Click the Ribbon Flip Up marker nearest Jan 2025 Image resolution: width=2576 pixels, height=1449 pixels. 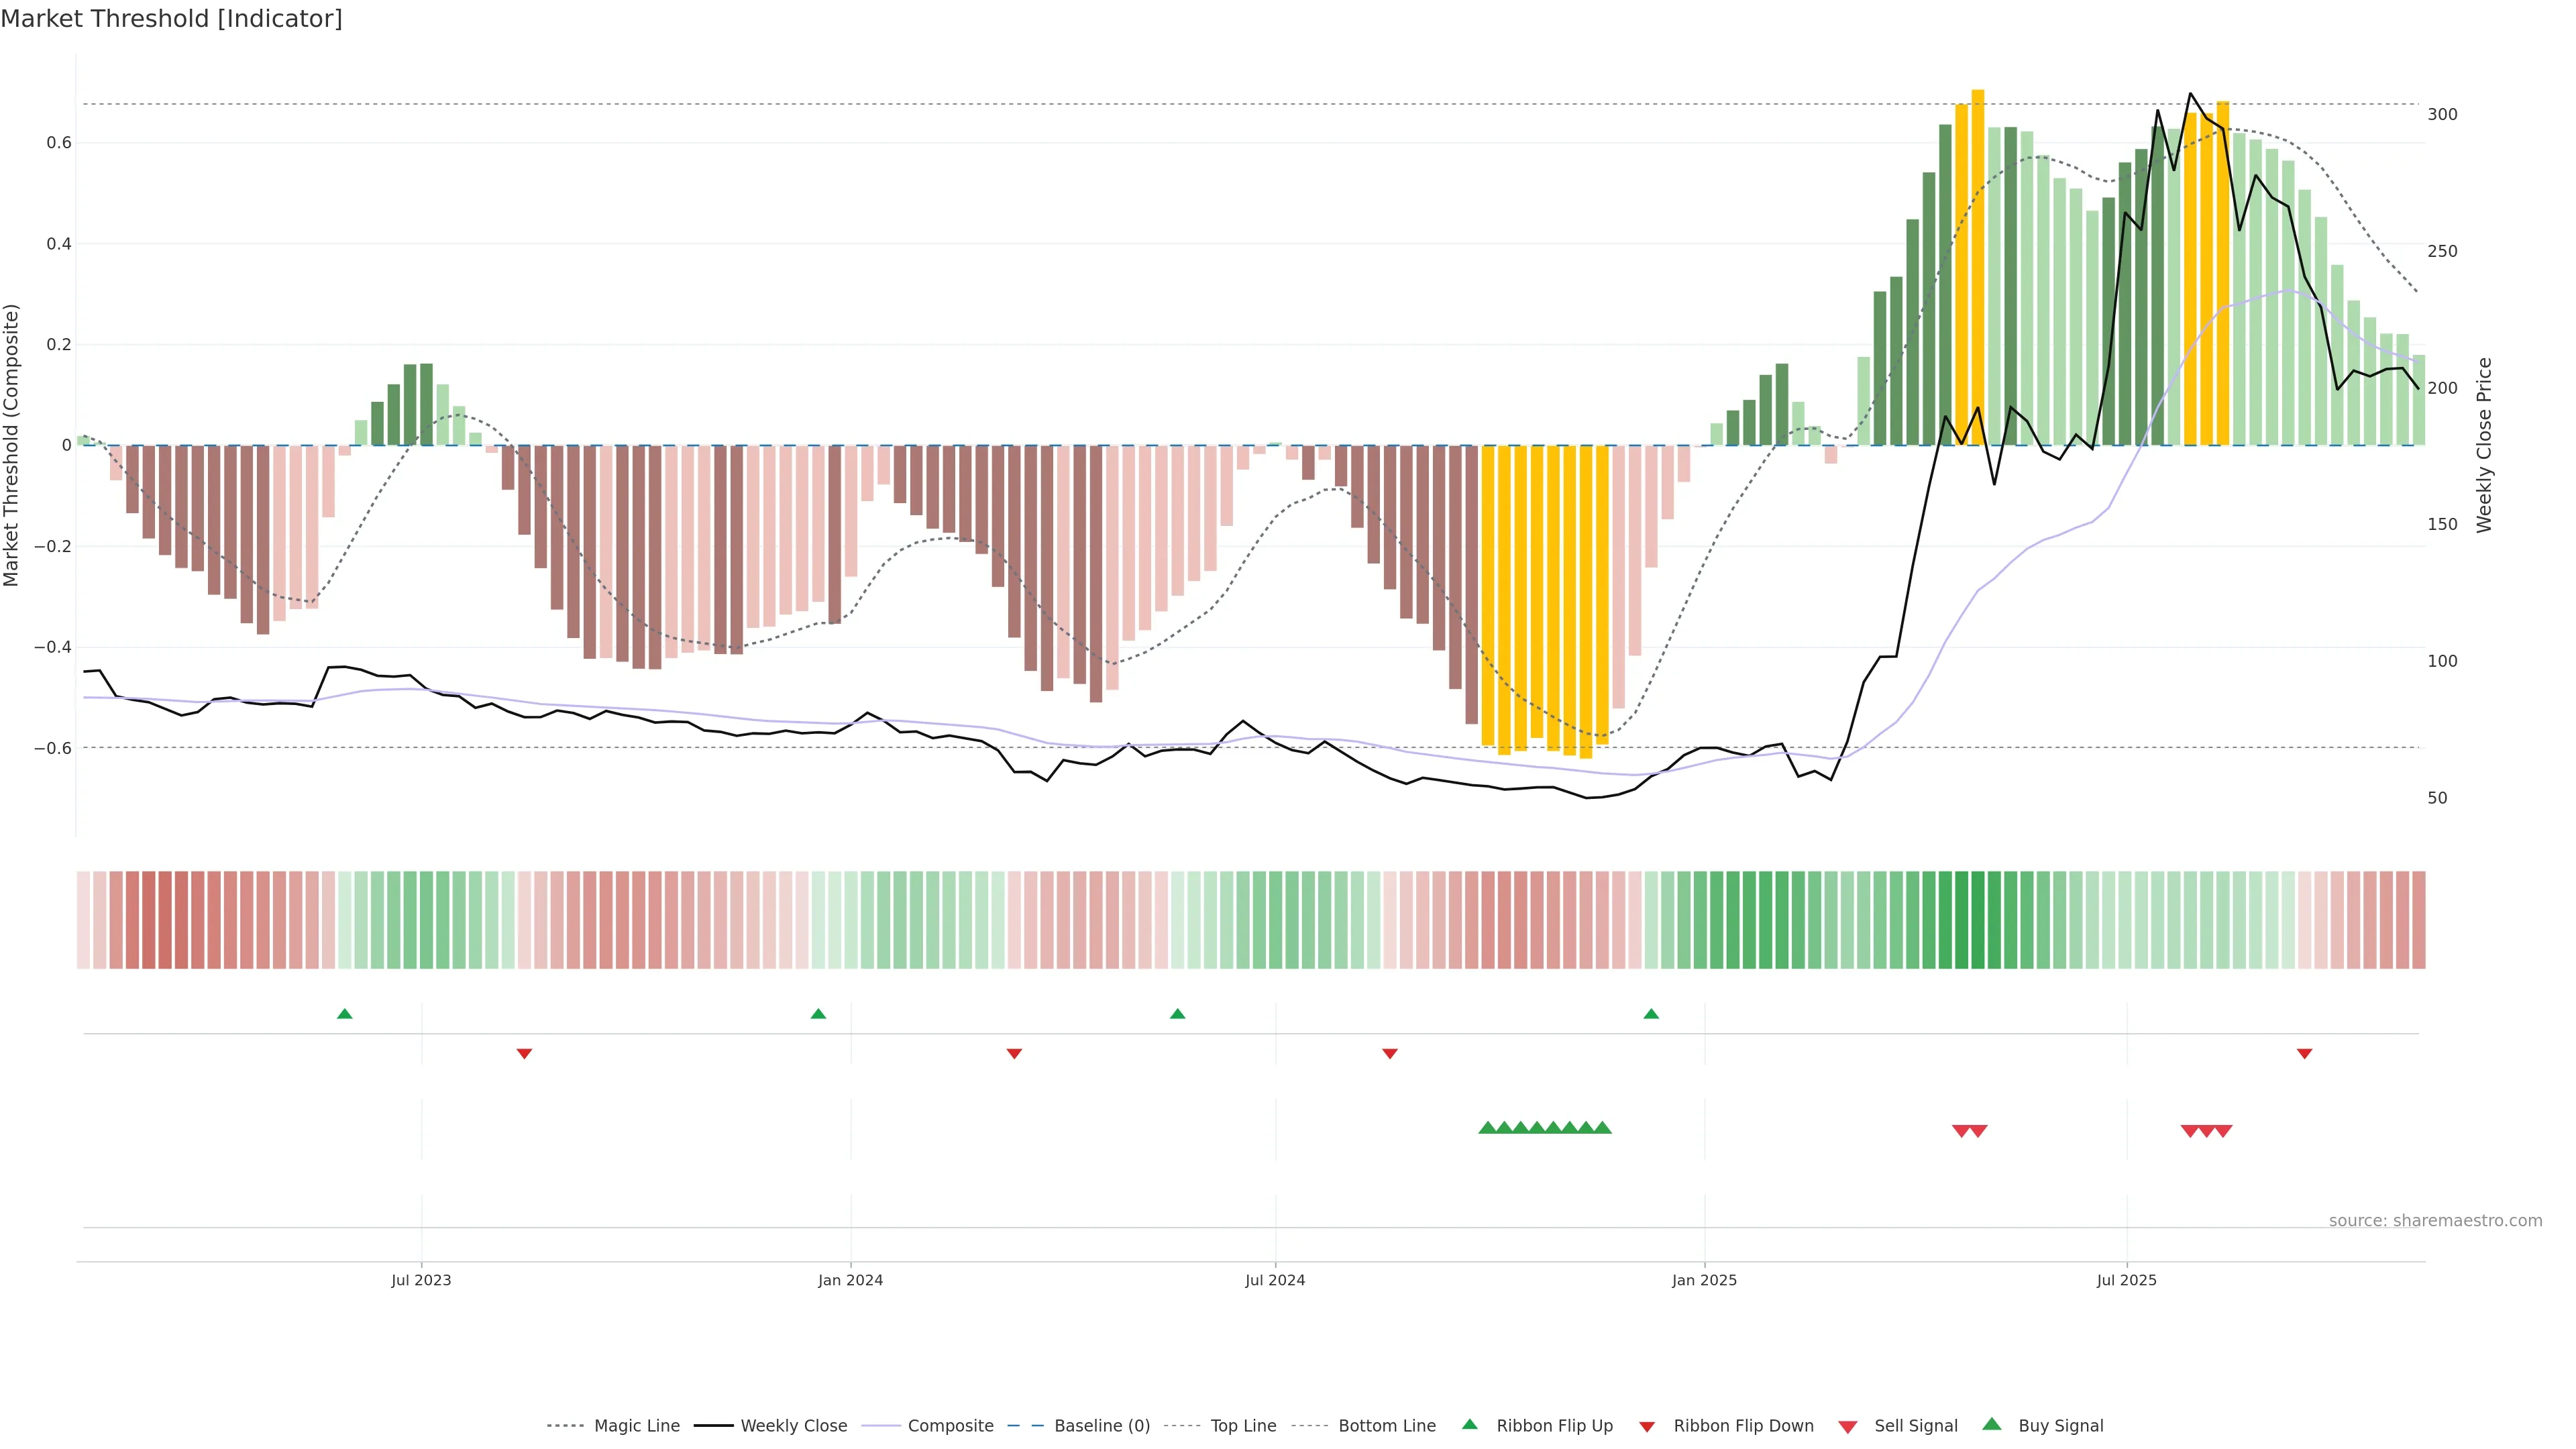coord(1651,1014)
